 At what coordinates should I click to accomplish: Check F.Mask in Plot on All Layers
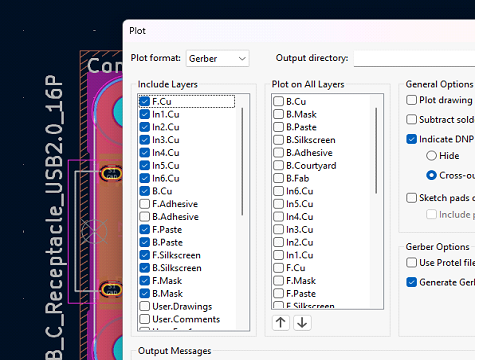pyautogui.click(x=279, y=281)
